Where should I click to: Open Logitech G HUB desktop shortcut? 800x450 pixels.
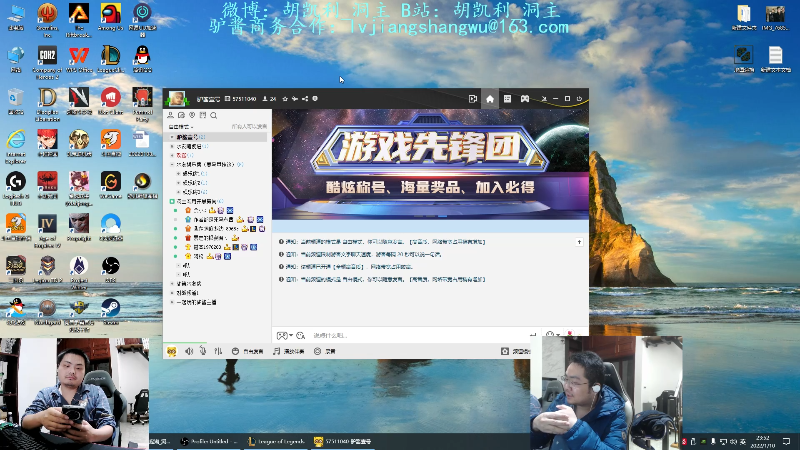(x=16, y=189)
